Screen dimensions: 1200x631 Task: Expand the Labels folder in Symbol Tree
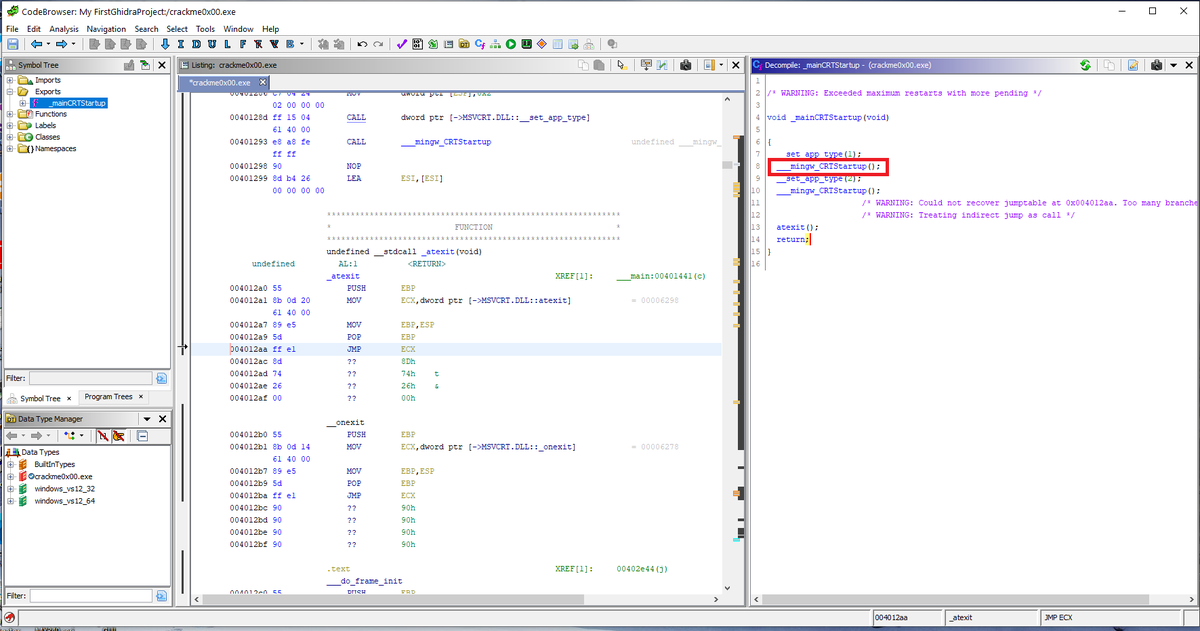point(10,125)
